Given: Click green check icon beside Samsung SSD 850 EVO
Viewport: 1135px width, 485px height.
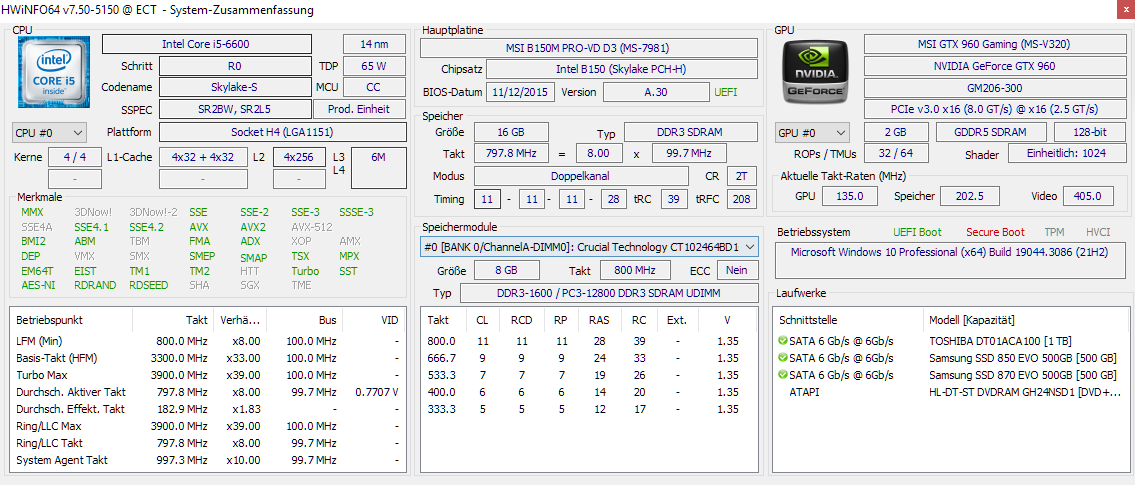Looking at the screenshot, I should (x=782, y=358).
